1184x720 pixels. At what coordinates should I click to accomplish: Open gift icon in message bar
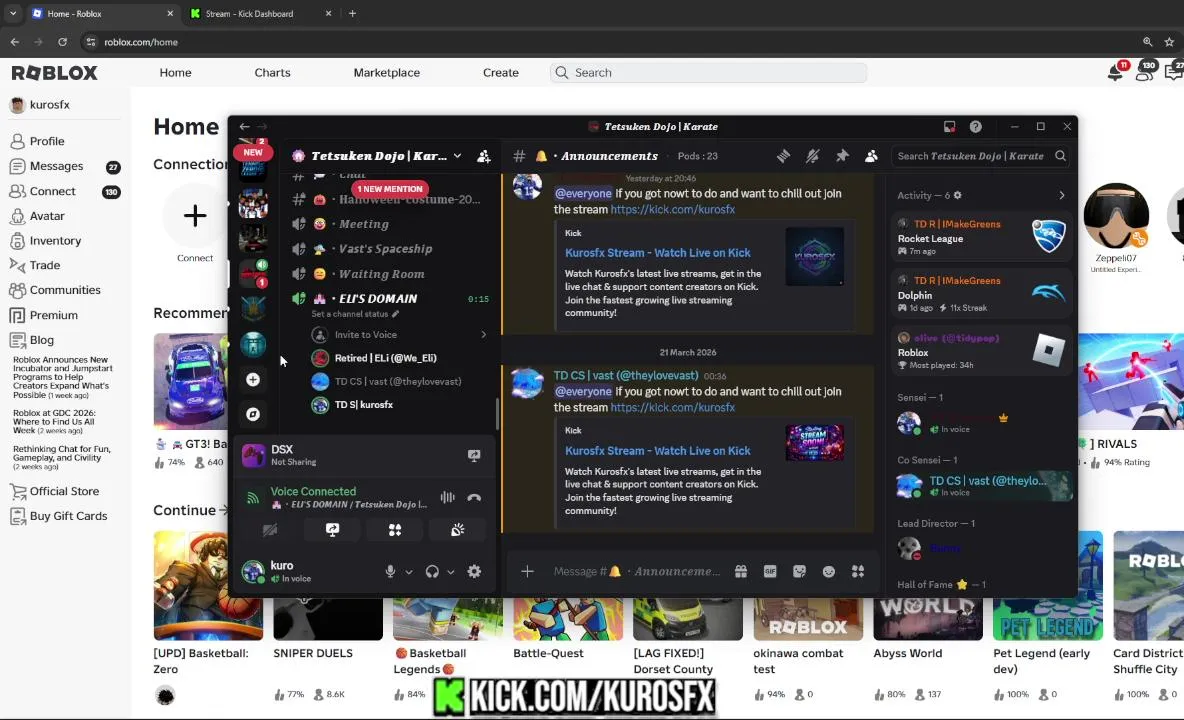[x=741, y=571]
